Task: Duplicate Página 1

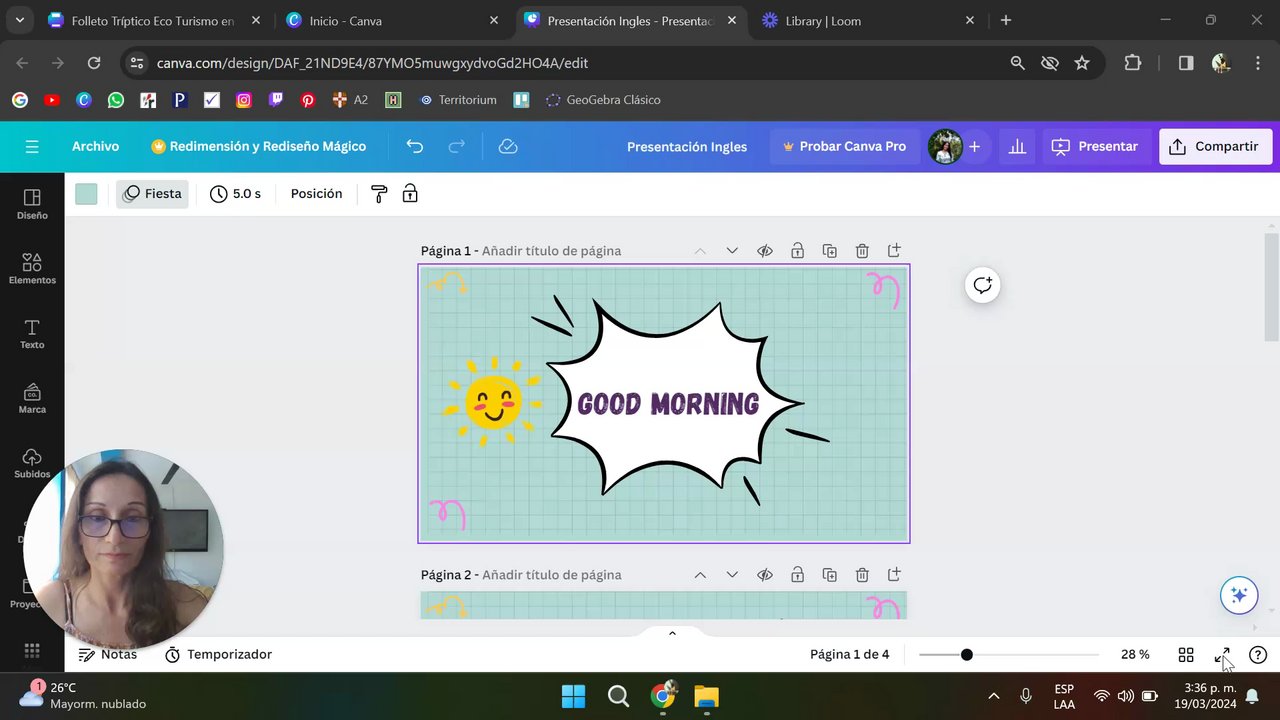Action: 829,251
